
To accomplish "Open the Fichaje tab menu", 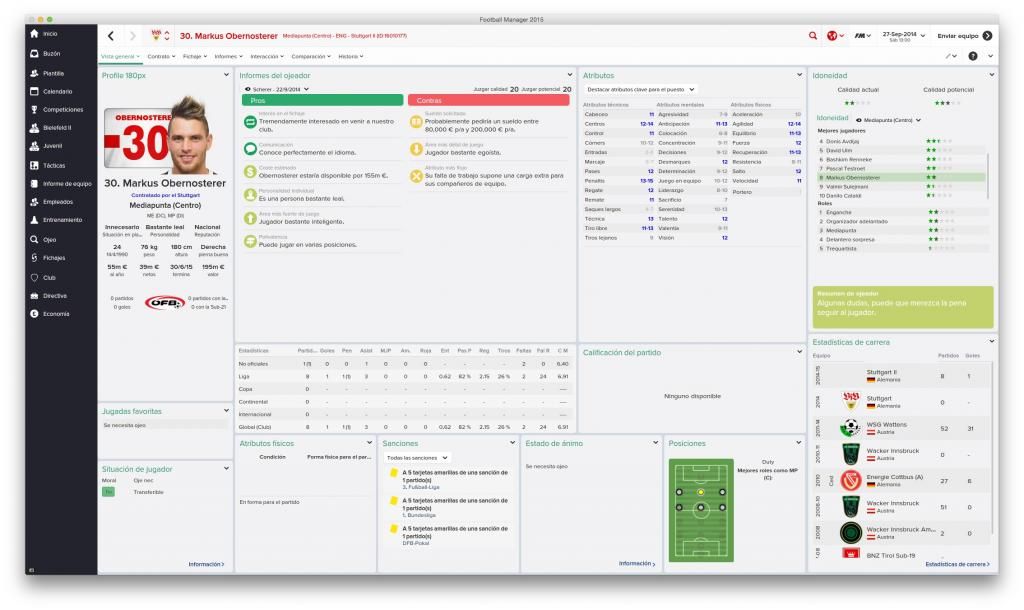I will point(195,57).
